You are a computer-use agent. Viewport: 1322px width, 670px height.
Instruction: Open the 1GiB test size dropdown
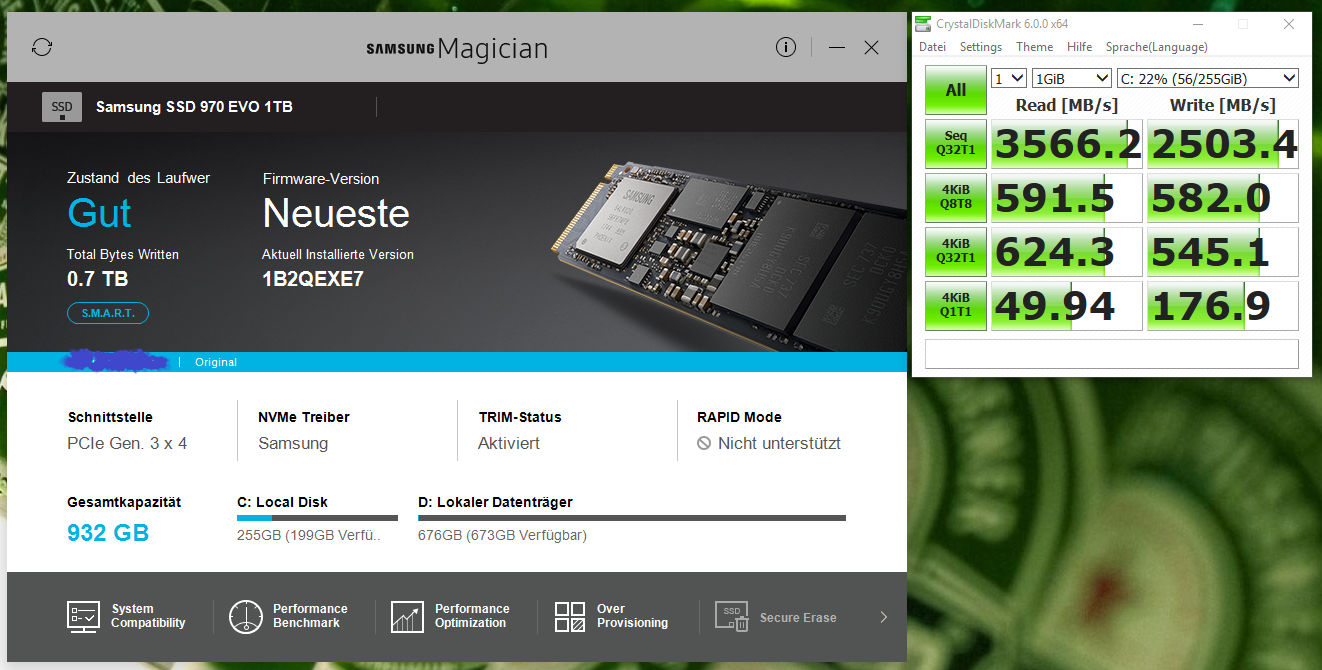click(1072, 78)
